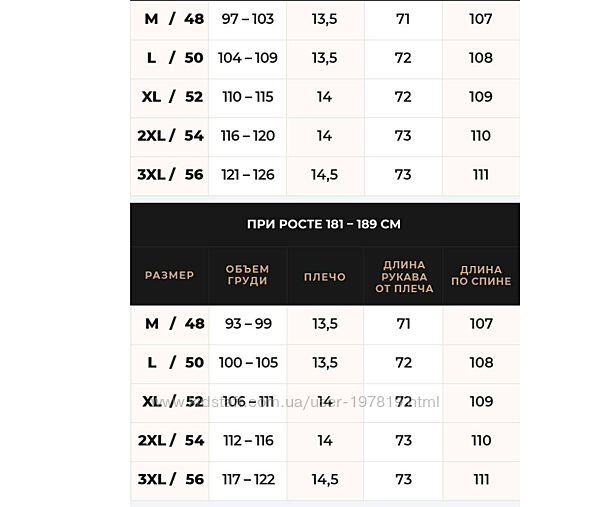The image size is (600, 507).
Task: Click the 110 – 115 chest value
Action: 247,97
